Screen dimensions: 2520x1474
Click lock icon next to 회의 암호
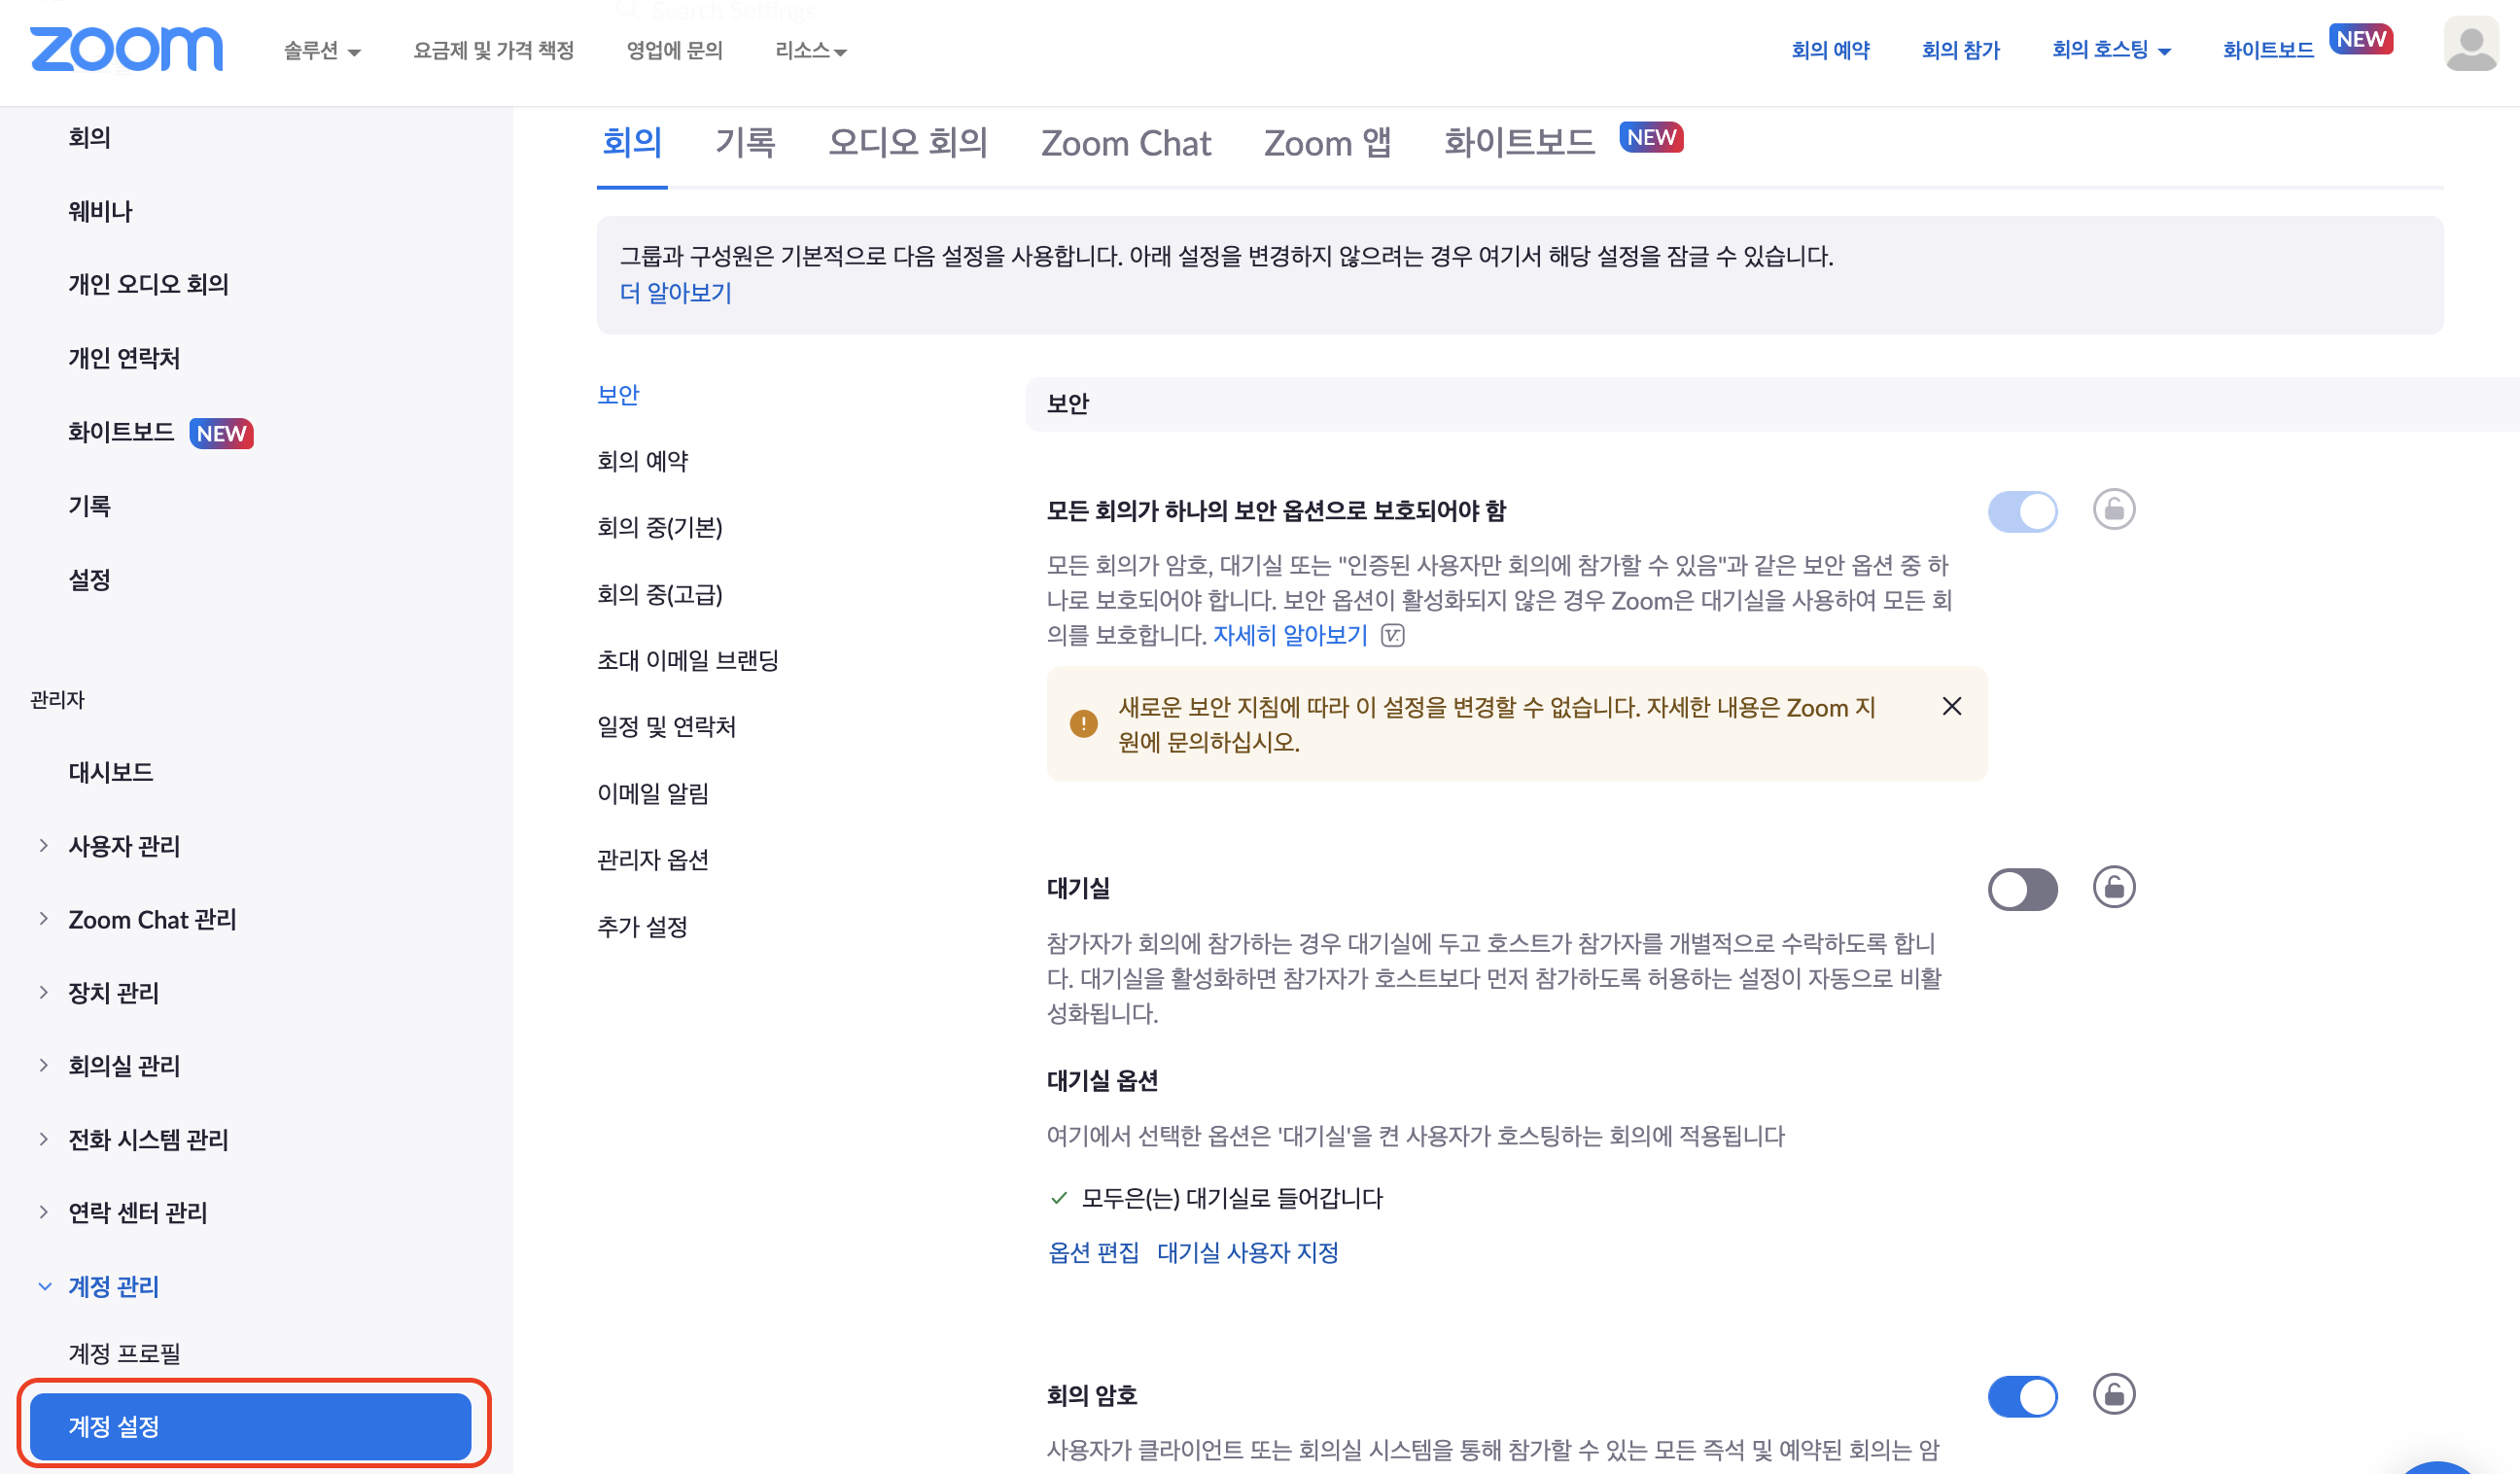(2113, 1394)
